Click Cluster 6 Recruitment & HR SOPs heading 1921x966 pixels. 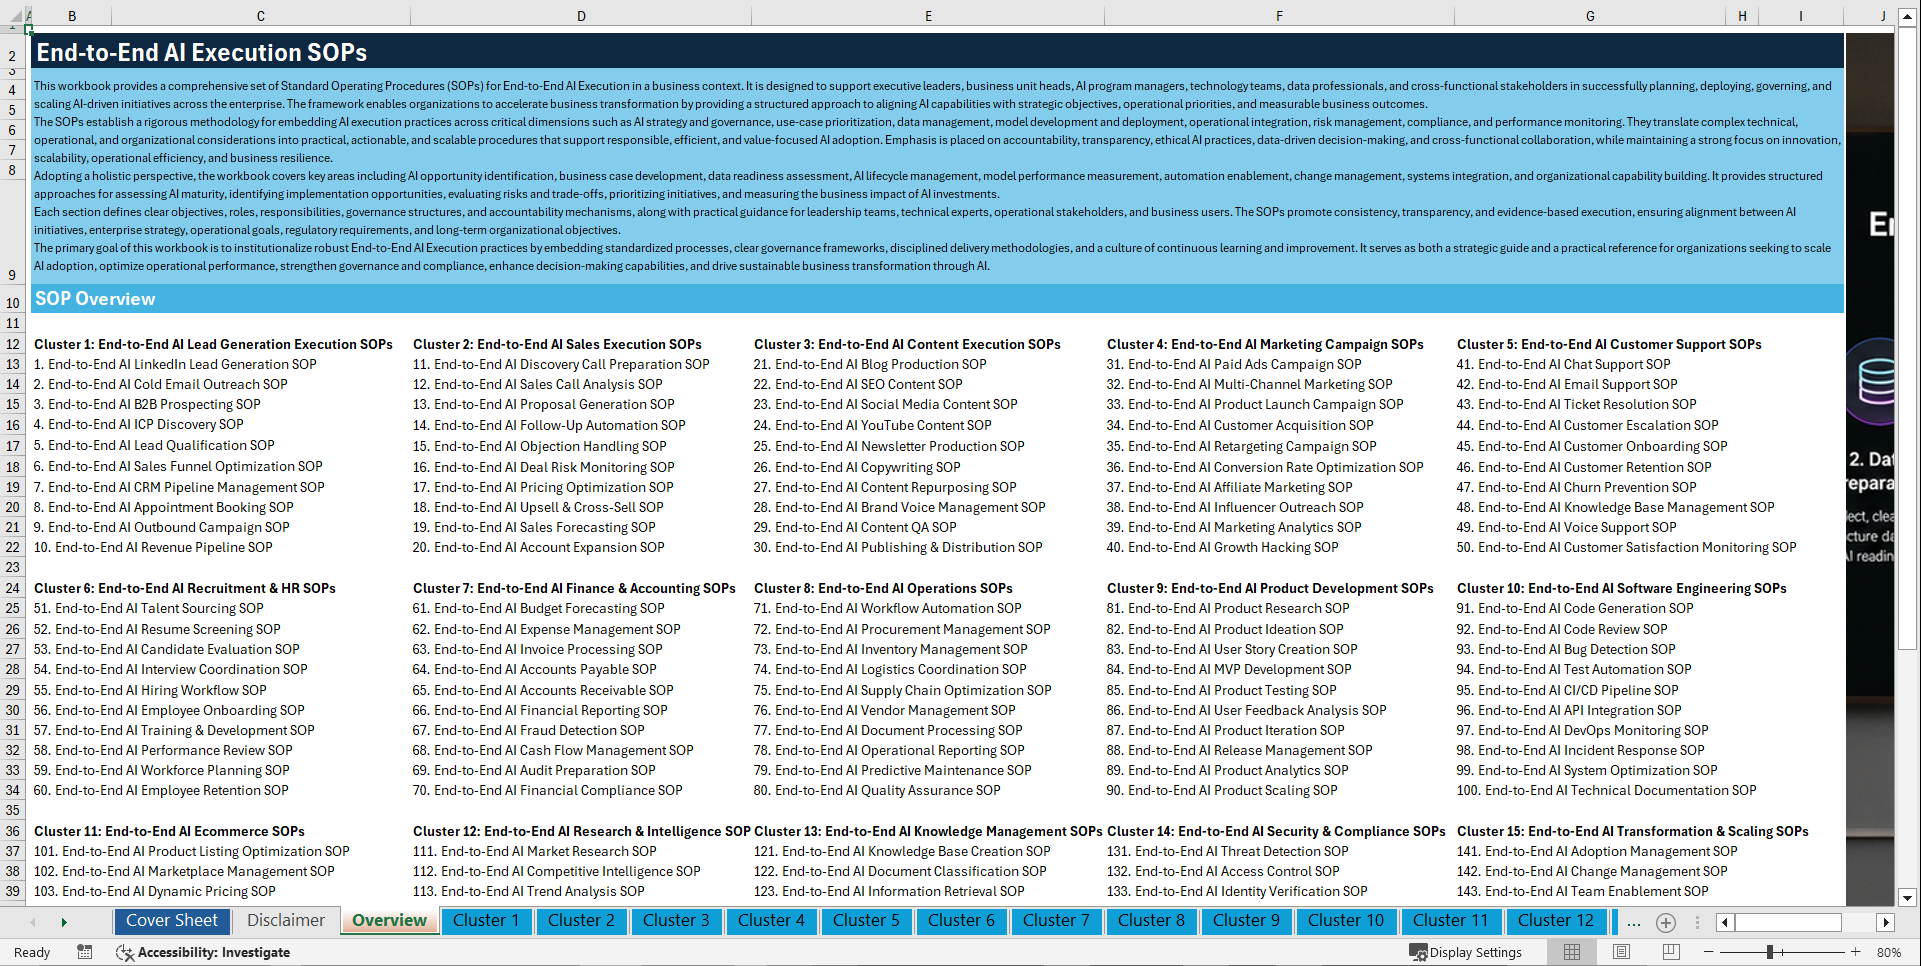pos(185,588)
